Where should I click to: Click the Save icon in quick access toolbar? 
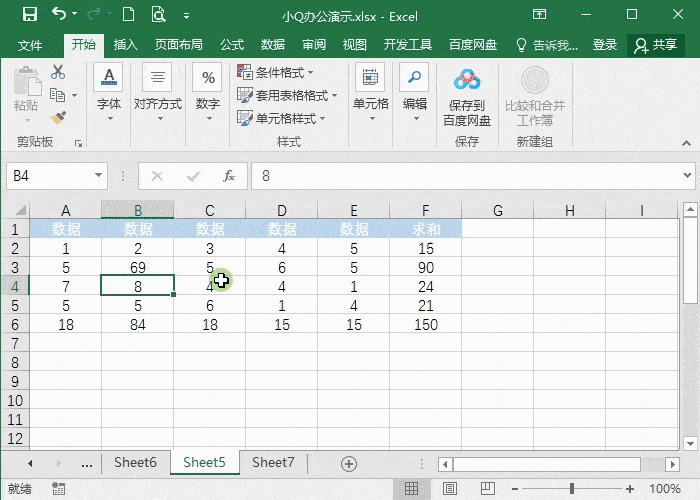pyautogui.click(x=30, y=14)
